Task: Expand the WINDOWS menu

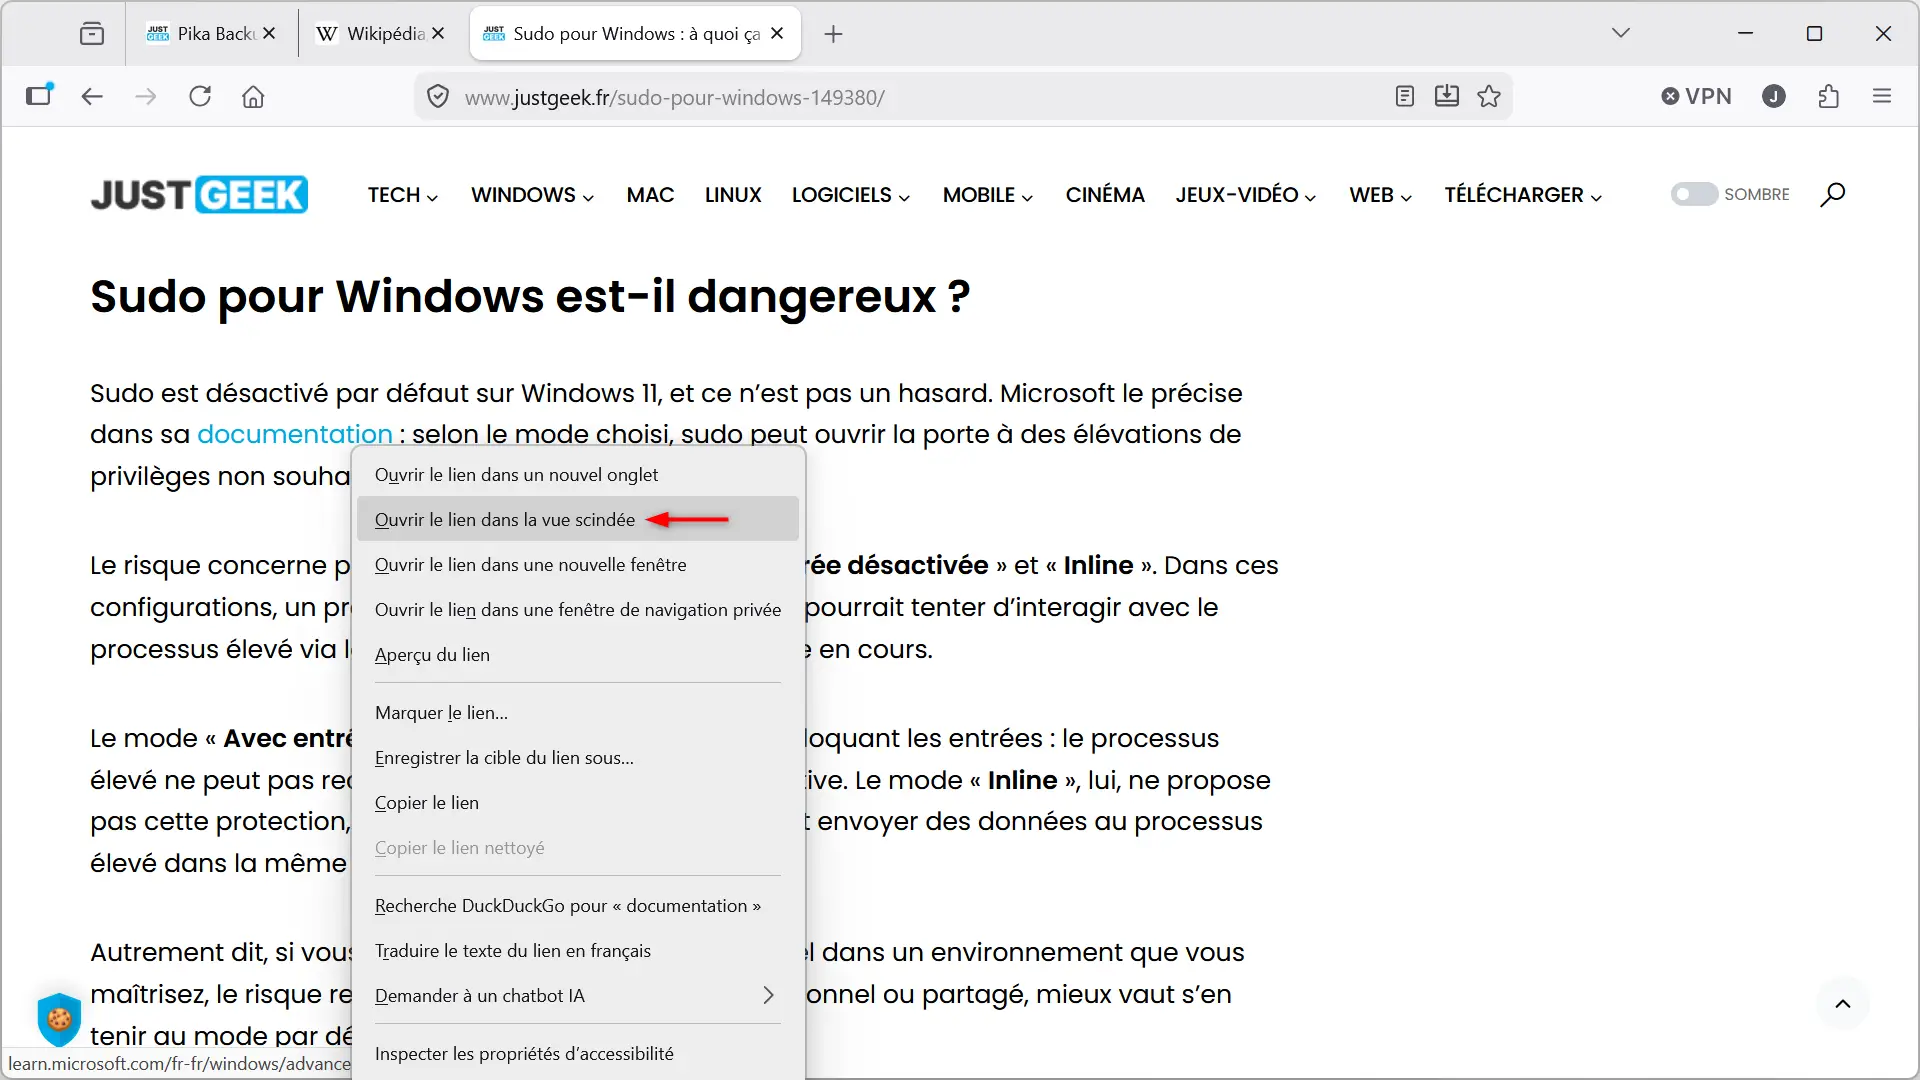Action: [533, 195]
